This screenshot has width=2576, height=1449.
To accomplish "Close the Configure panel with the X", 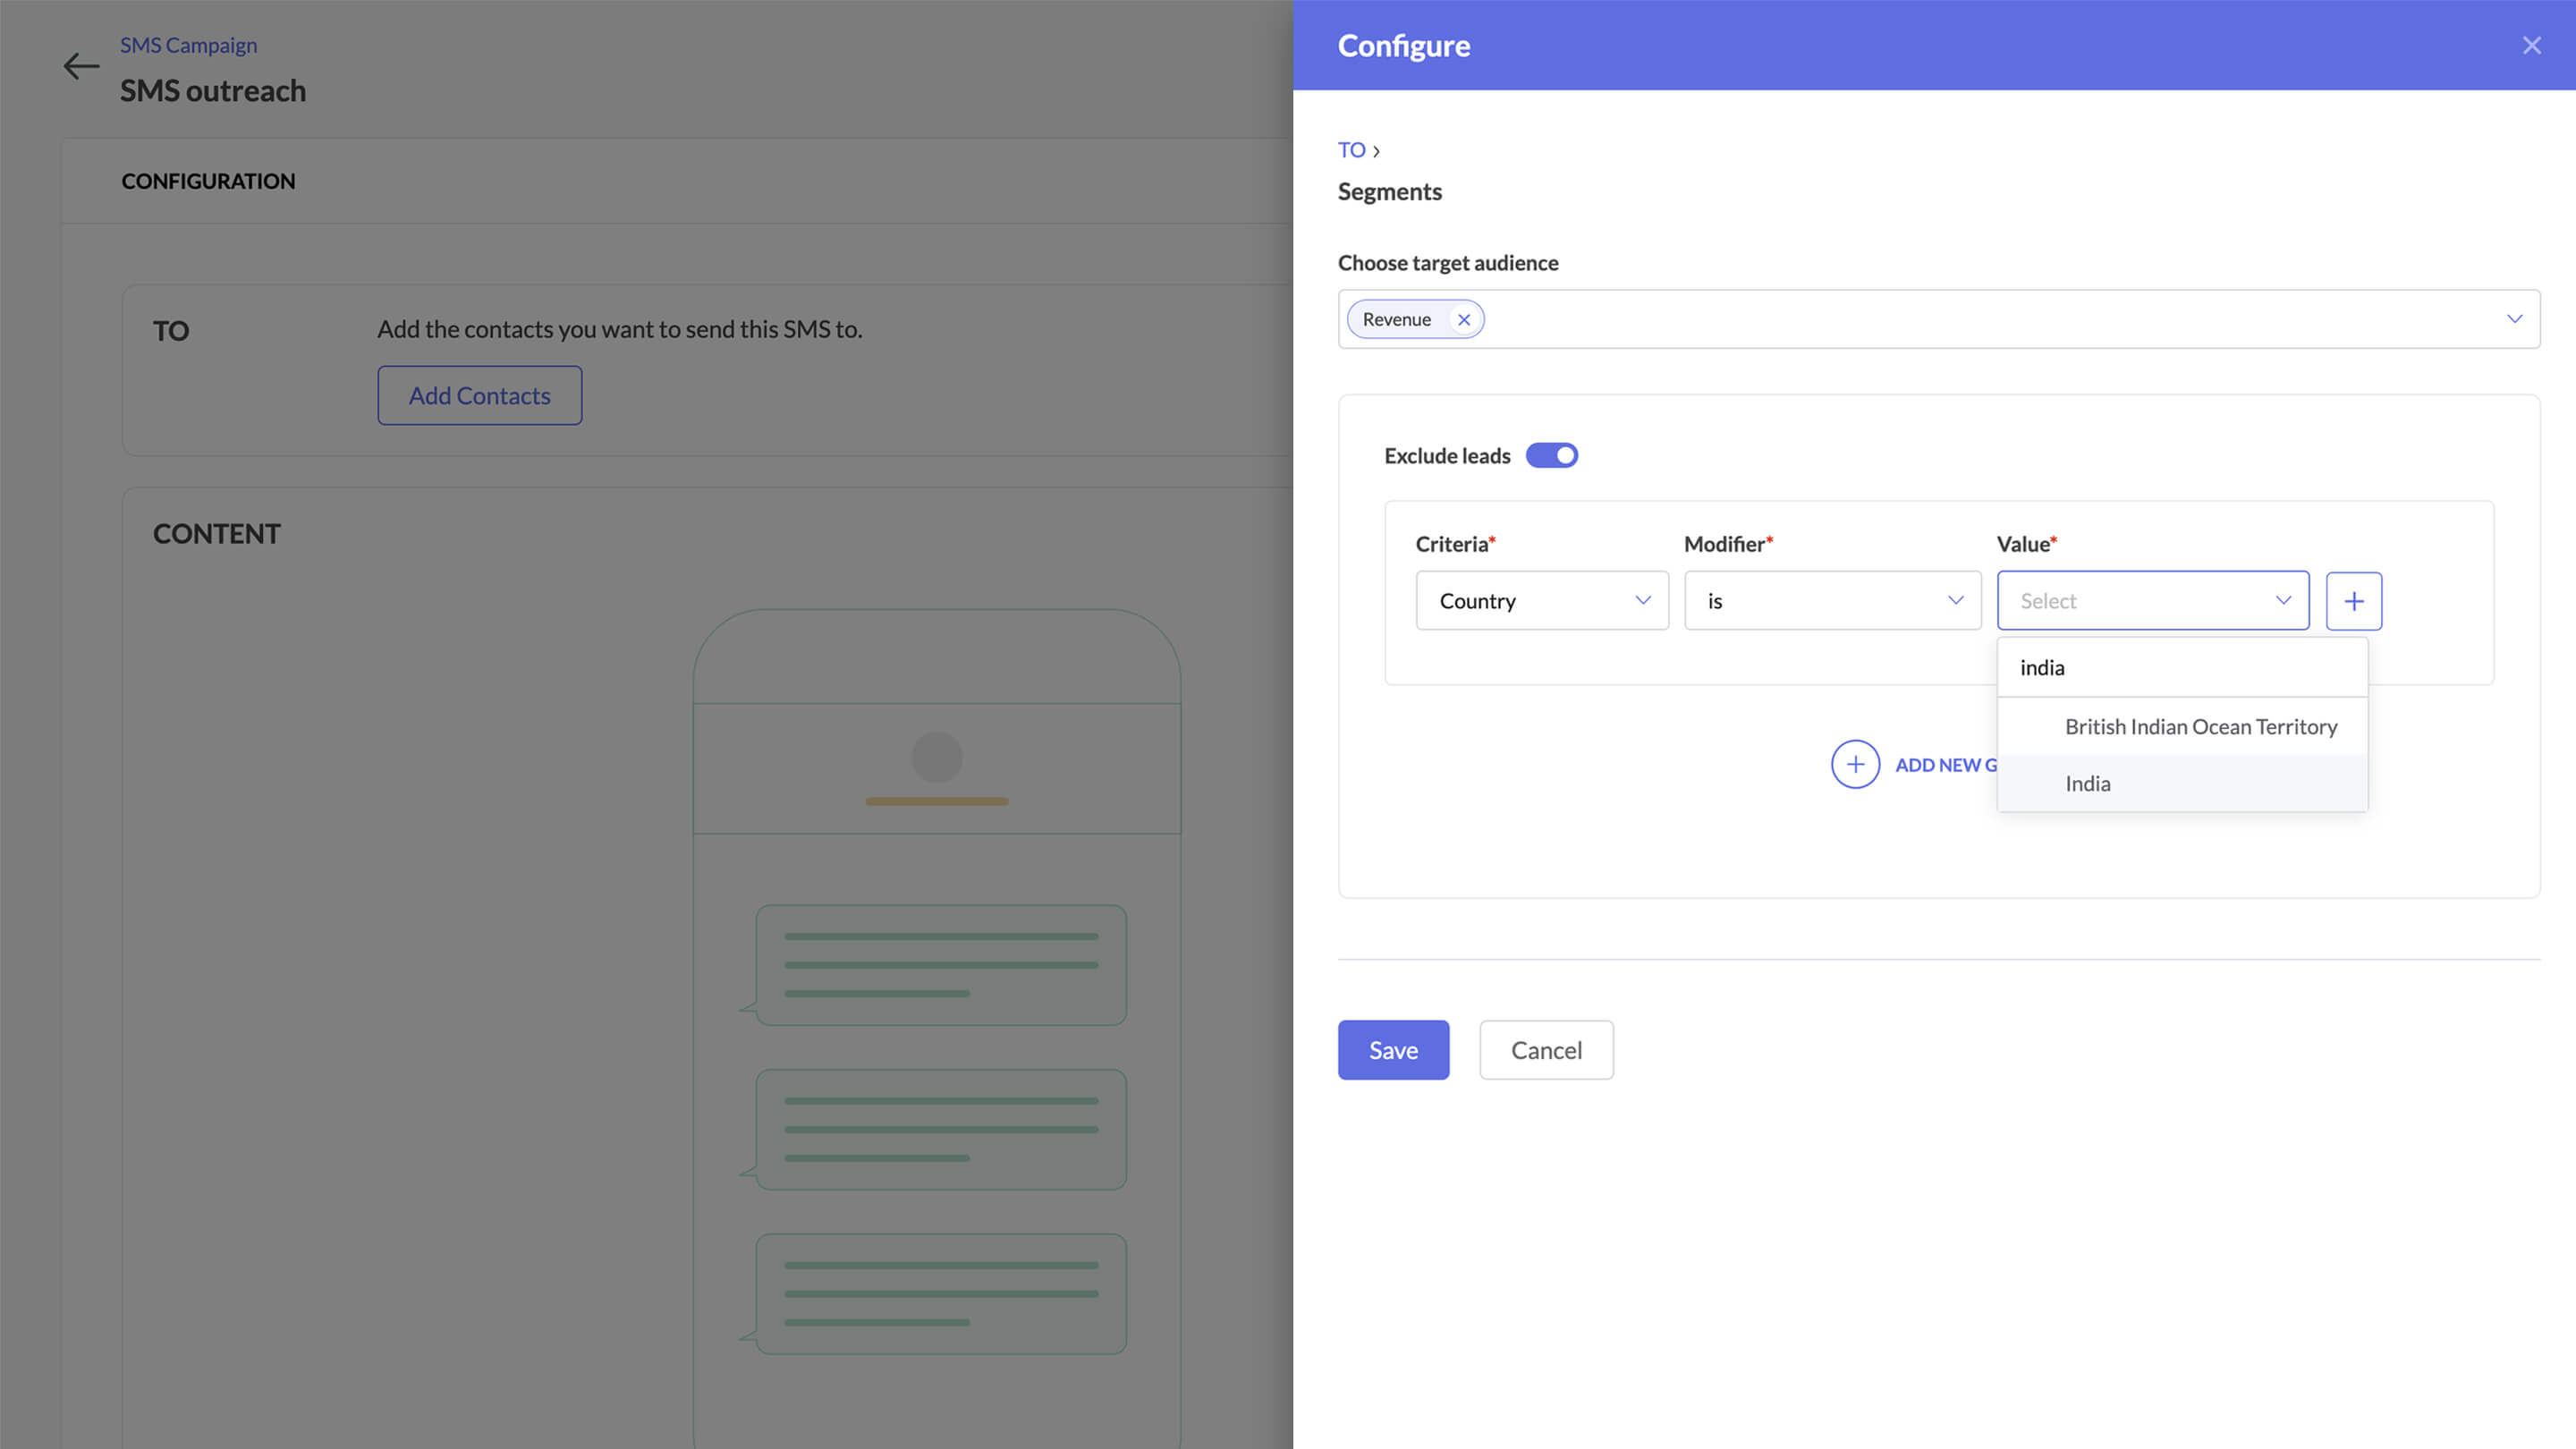I will point(2531,45).
